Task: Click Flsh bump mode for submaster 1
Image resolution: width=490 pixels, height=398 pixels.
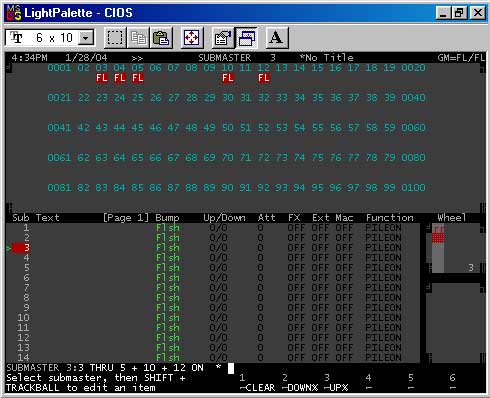Action: pyautogui.click(x=168, y=228)
